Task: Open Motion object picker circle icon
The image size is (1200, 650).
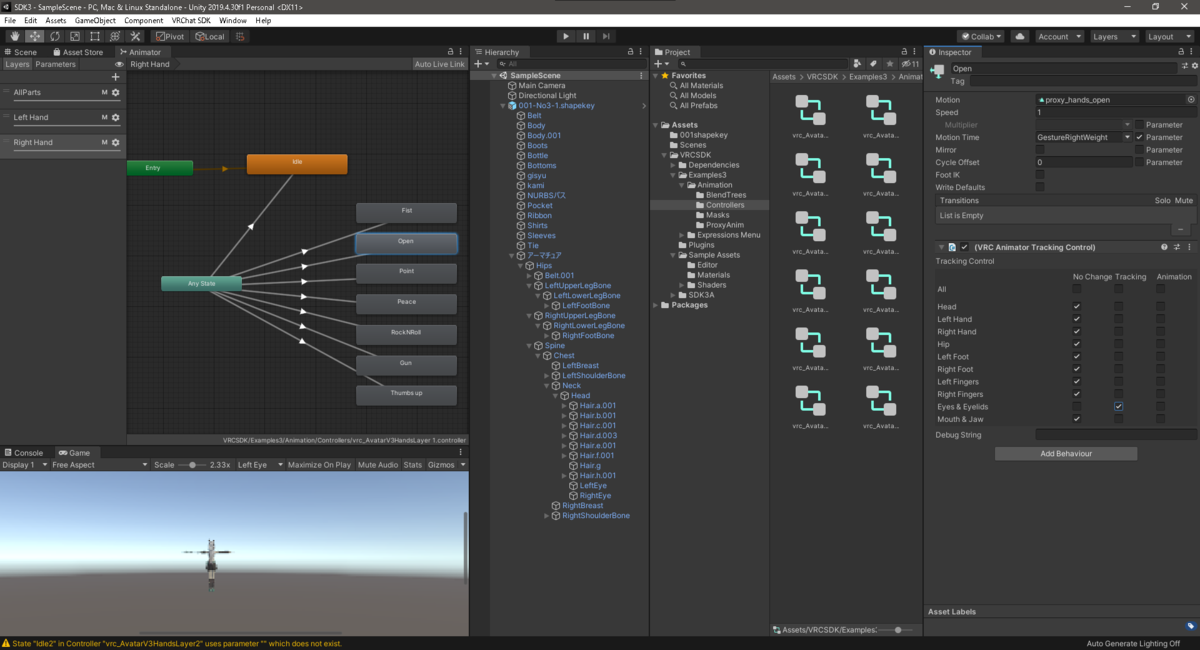Action: 1191,100
